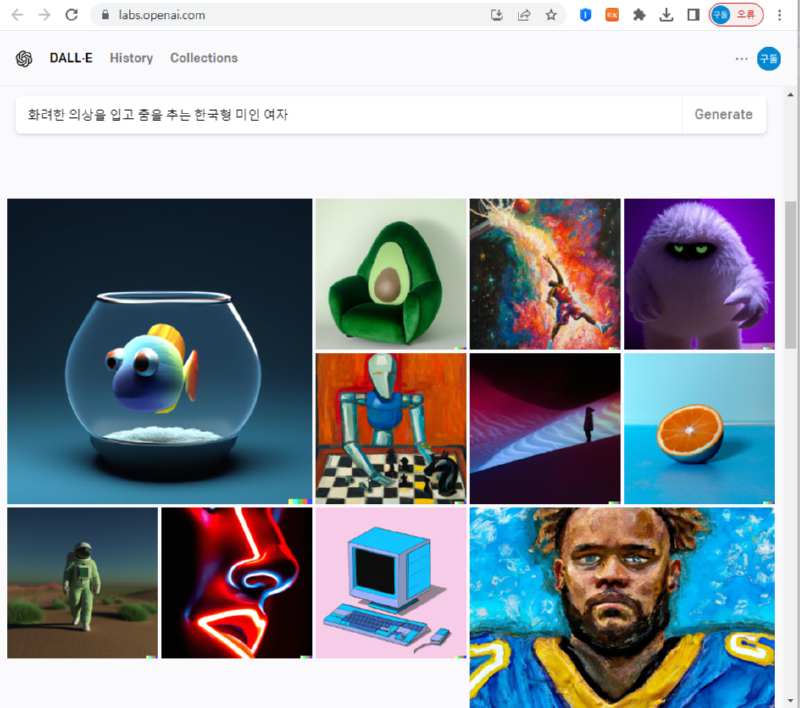Click into the prompt text input field
This screenshot has width=800, height=708.
pyautogui.click(x=348, y=115)
